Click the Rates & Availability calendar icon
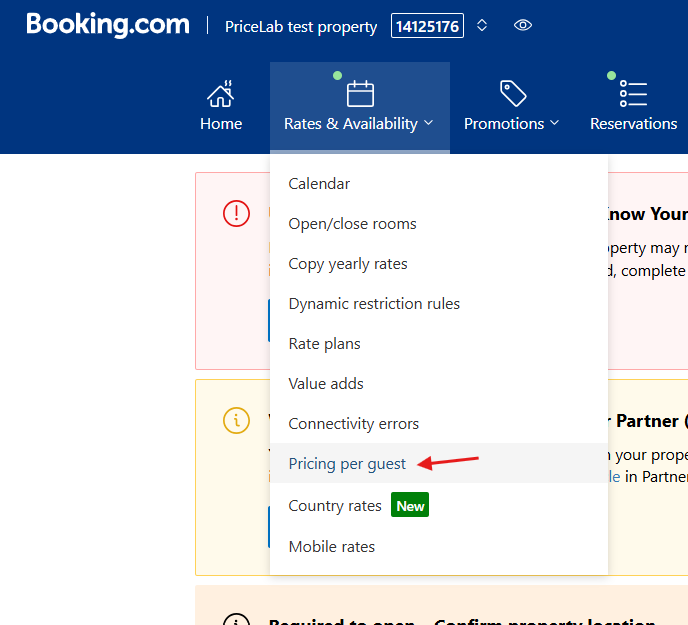 pos(360,93)
